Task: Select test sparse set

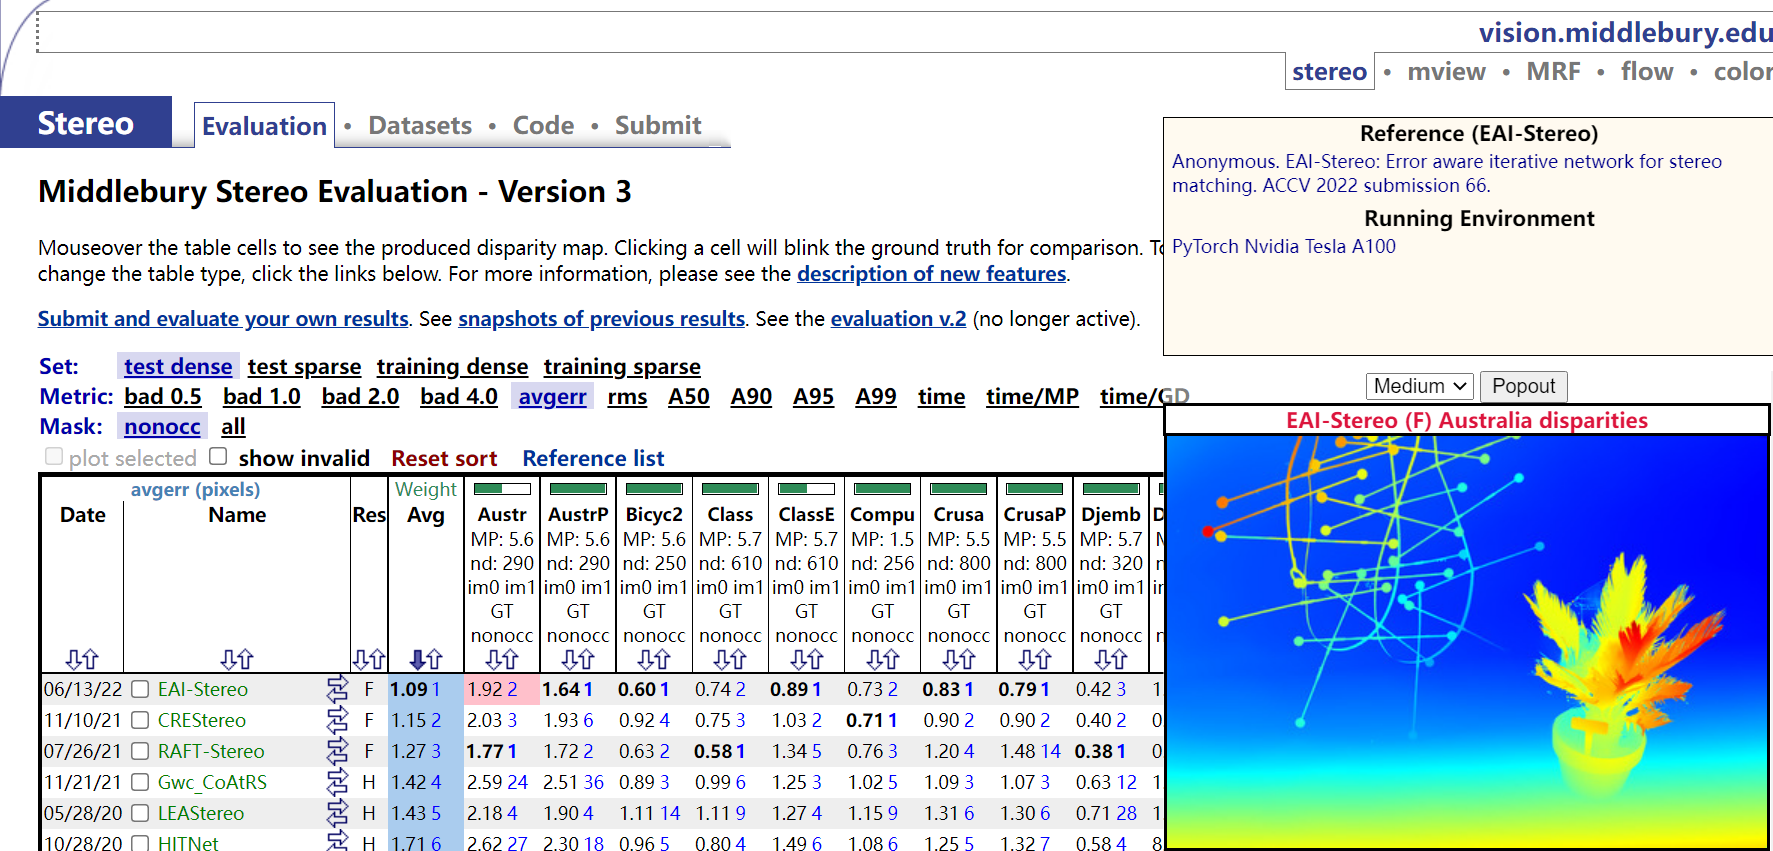Action: coord(304,367)
